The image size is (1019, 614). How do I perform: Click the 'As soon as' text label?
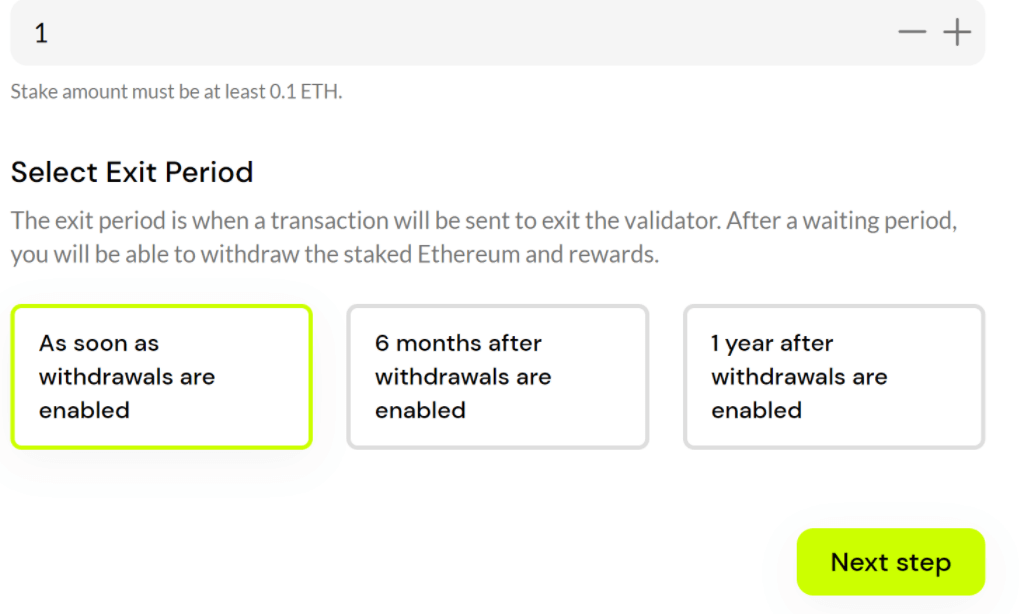[x=99, y=343]
